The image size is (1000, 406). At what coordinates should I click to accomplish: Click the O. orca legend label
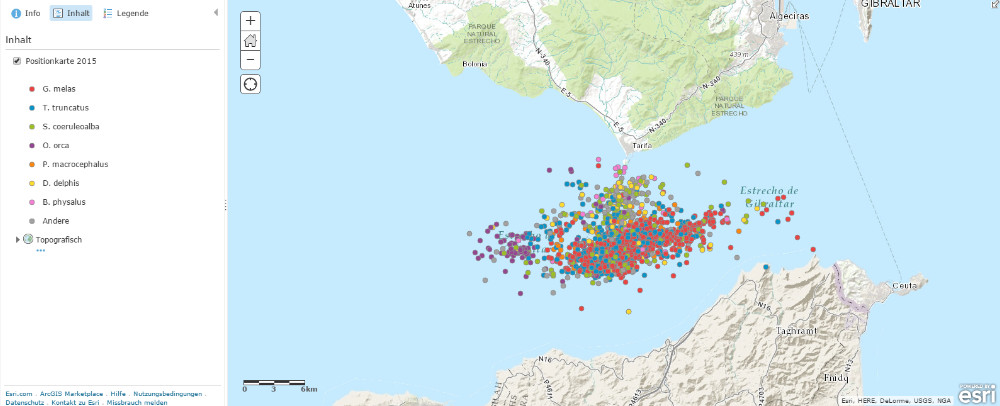click(x=56, y=145)
